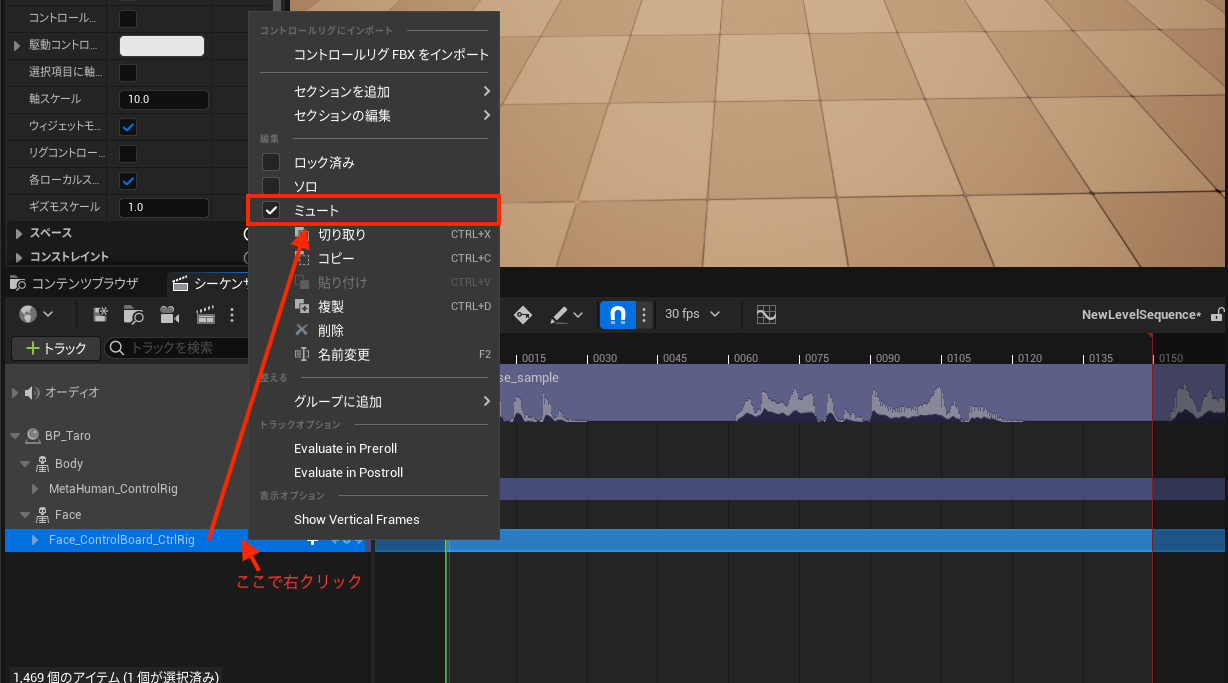Viewport: 1228px width, 683px height.
Task: Click the clapperboard render movie icon
Action: pos(206,315)
